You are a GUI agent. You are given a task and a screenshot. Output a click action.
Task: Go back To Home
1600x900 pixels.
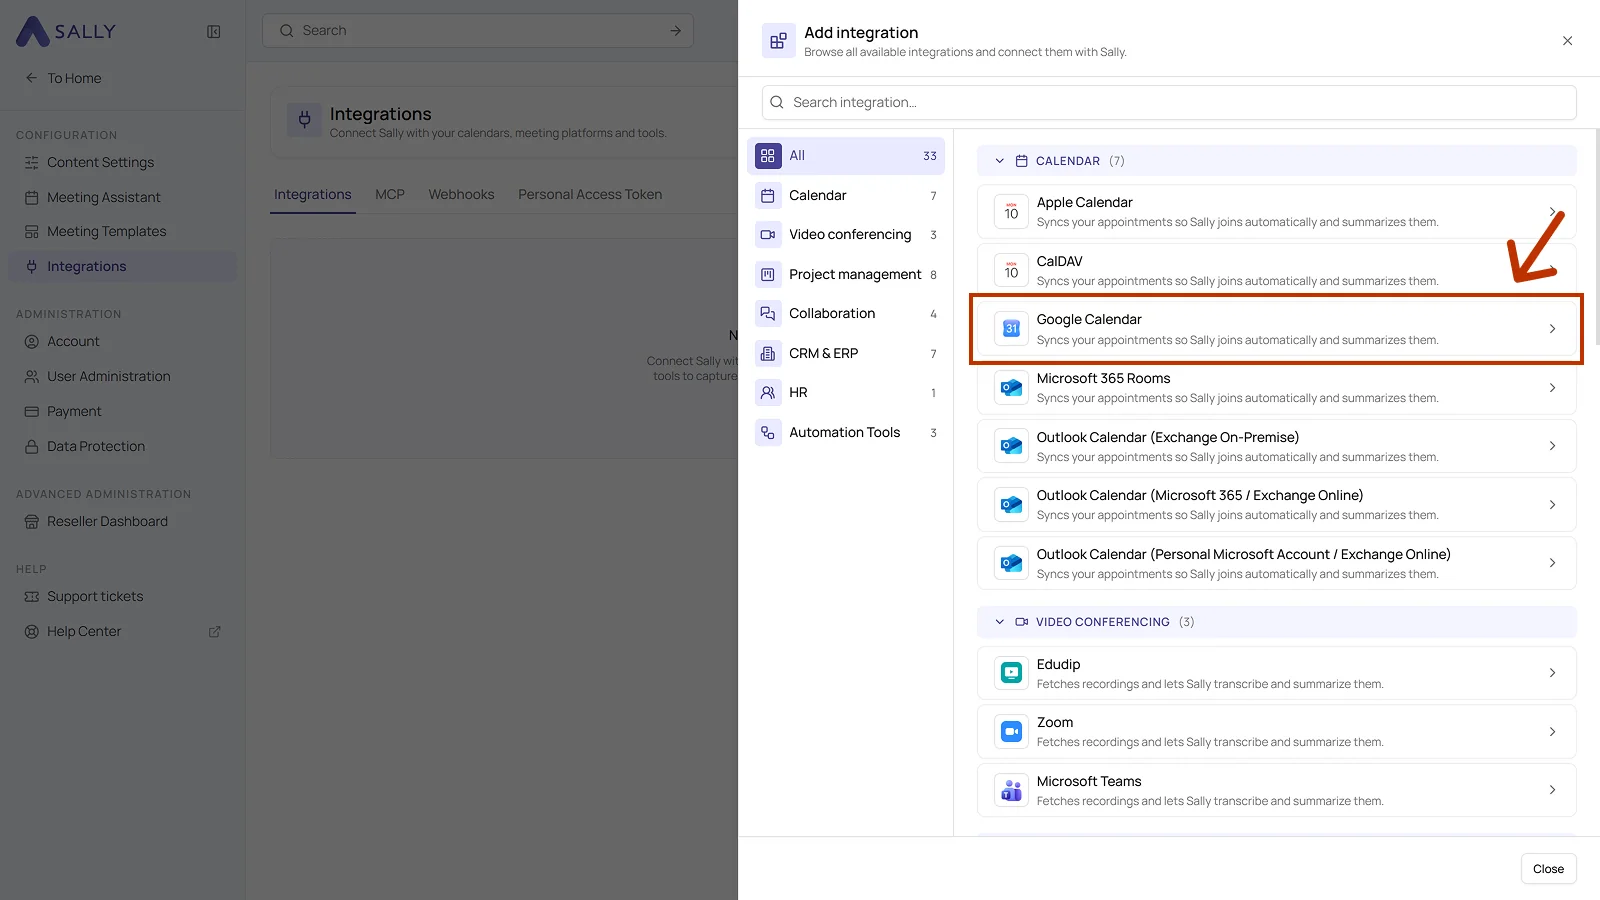64,78
